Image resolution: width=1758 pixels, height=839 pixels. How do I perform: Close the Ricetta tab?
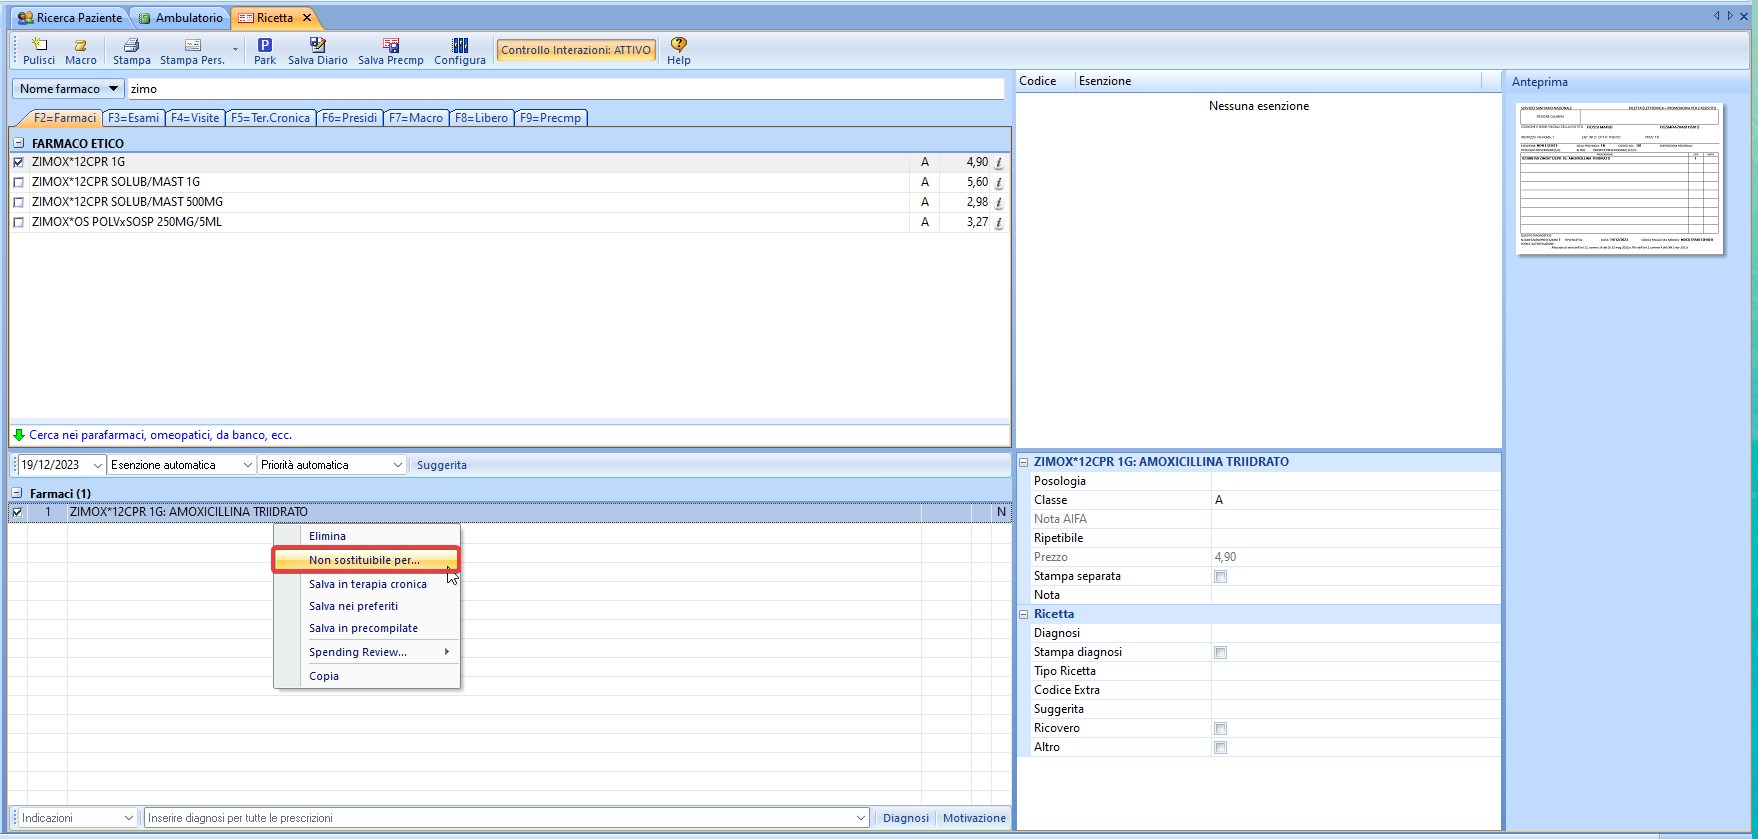coord(307,18)
